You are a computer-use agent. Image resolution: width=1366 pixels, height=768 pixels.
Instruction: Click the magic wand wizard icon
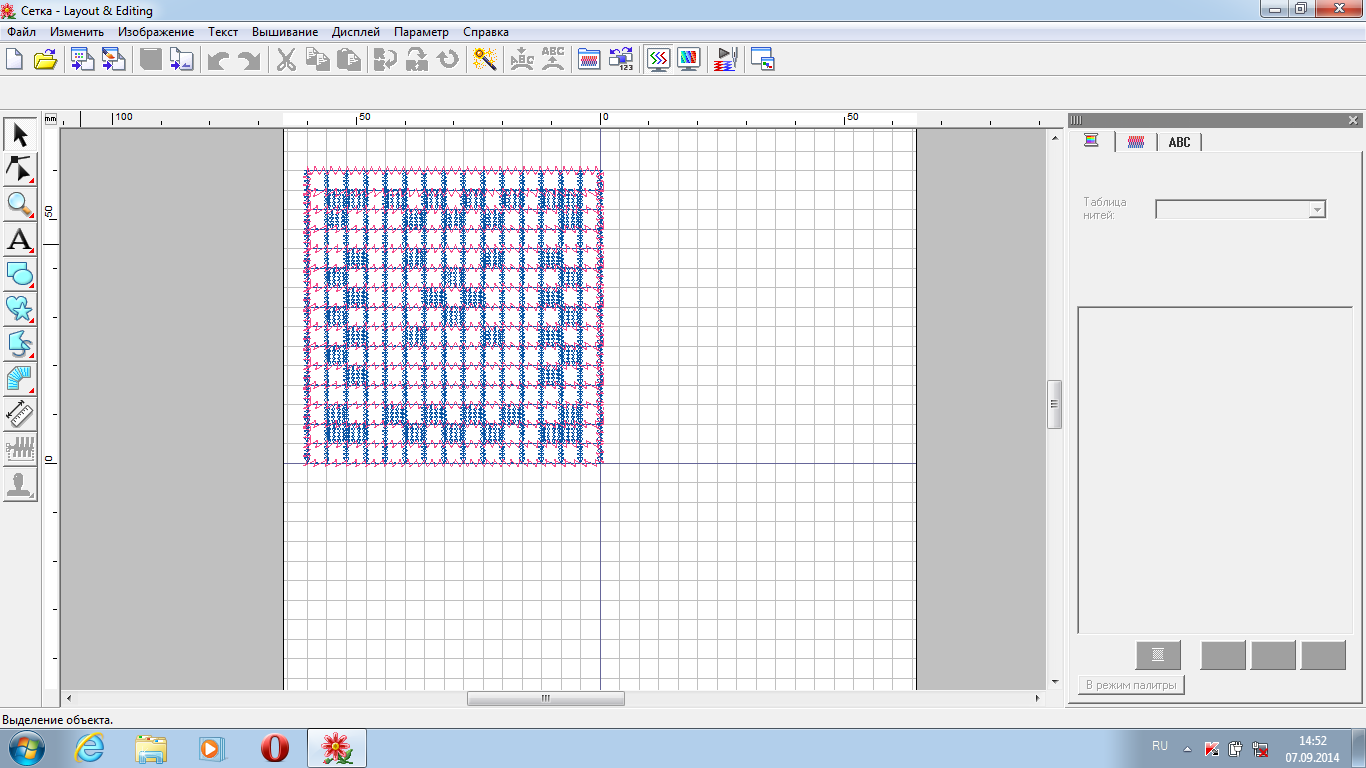485,60
